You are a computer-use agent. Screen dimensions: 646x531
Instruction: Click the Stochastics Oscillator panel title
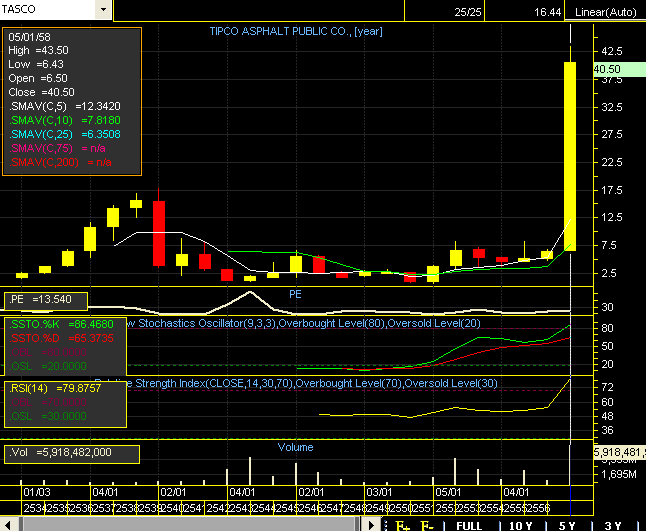[x=304, y=323]
